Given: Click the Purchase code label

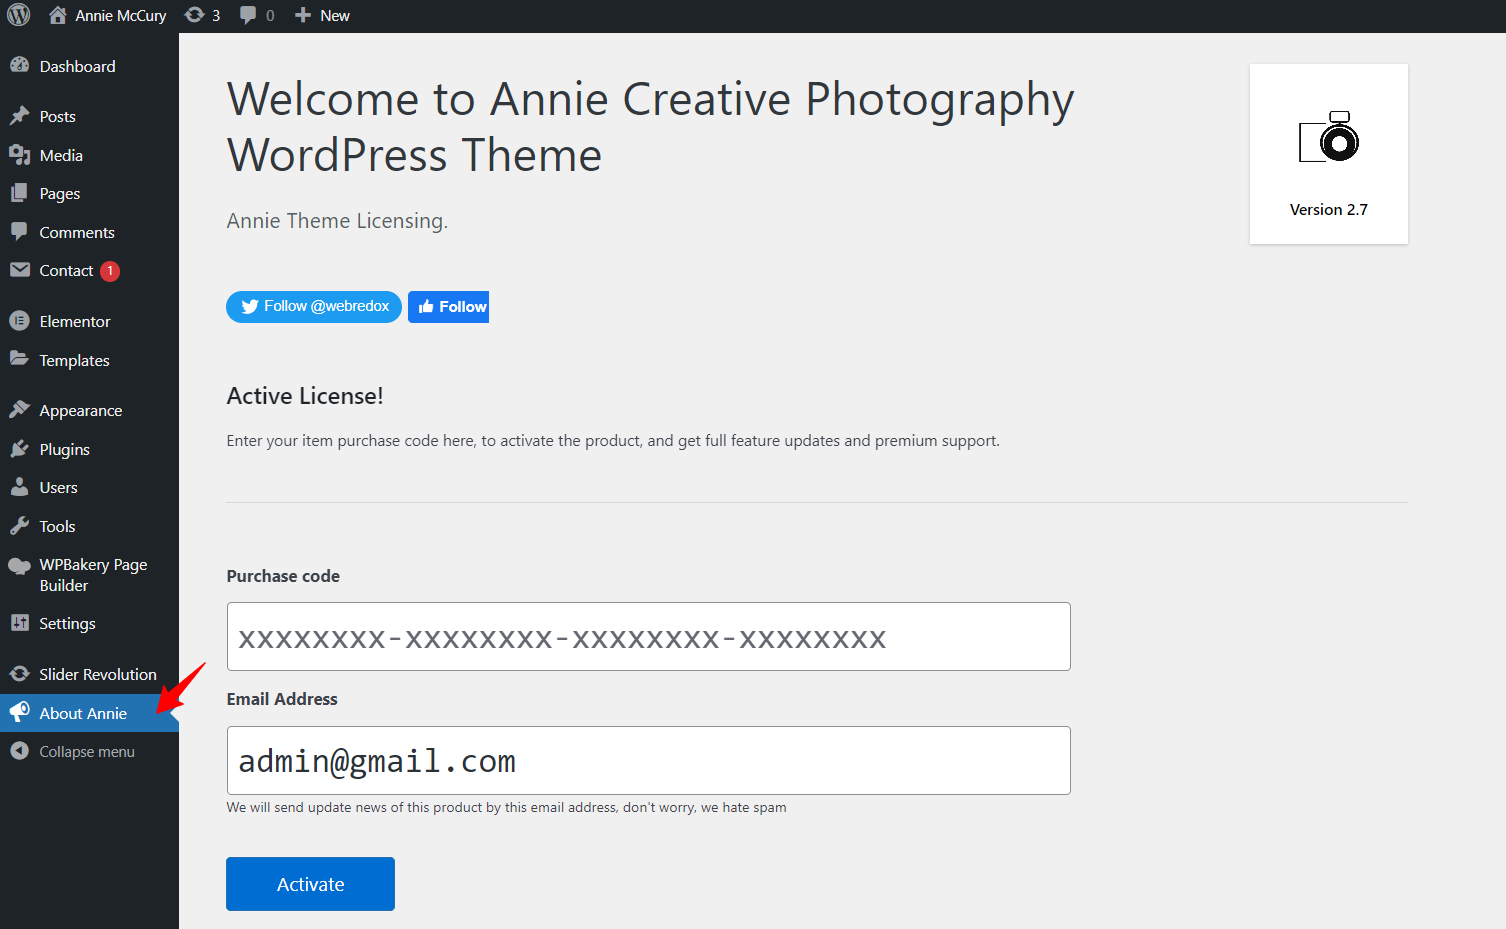Looking at the screenshot, I should [x=283, y=576].
